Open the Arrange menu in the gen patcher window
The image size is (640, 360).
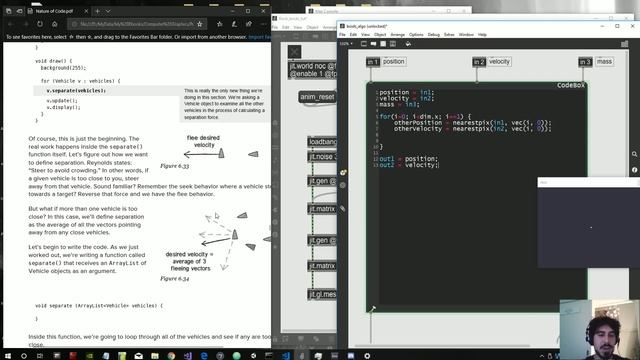[398, 35]
